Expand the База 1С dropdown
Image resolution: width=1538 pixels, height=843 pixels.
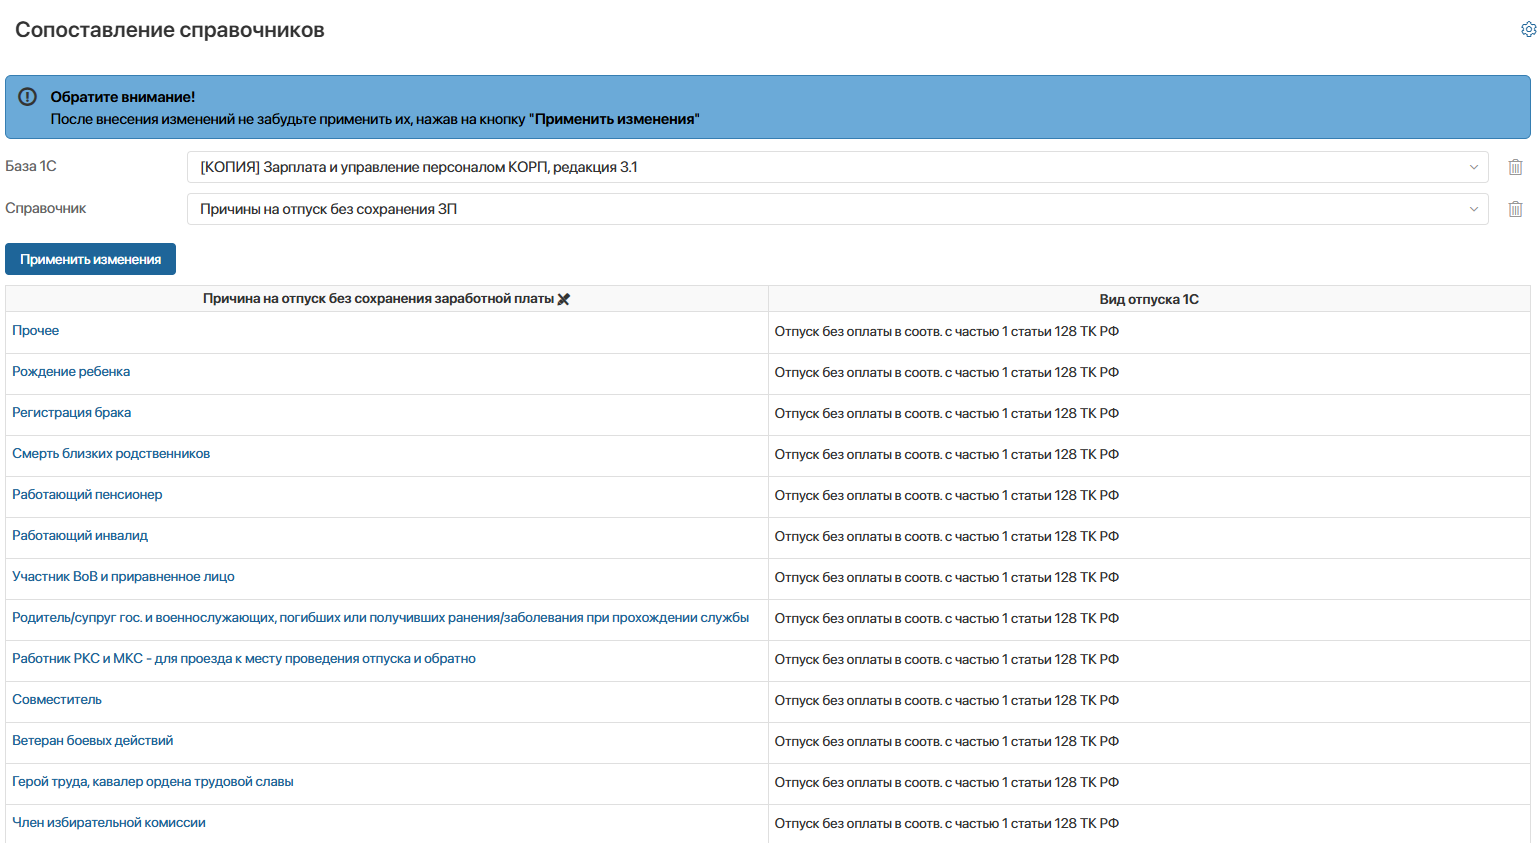(x=1472, y=167)
